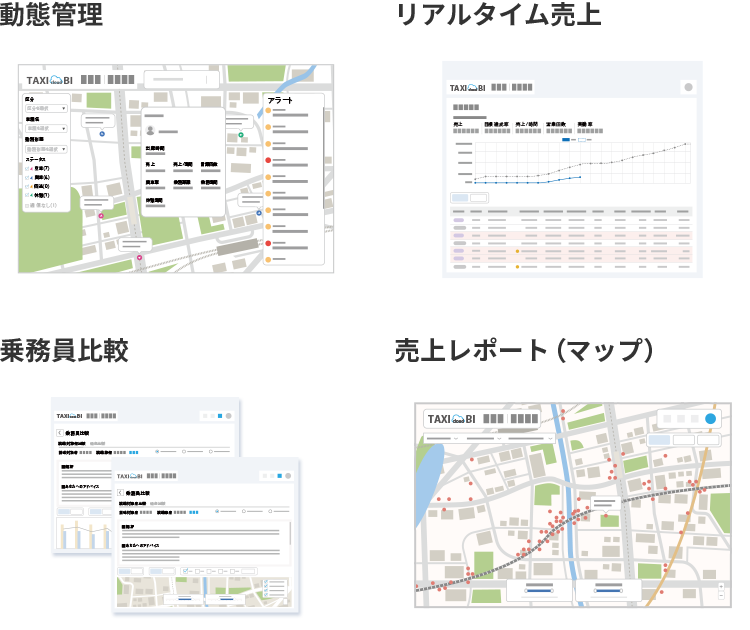Click the TAXI cloud BI logo in 動態管理
This screenshot has height=630, width=750.
click(x=49, y=79)
